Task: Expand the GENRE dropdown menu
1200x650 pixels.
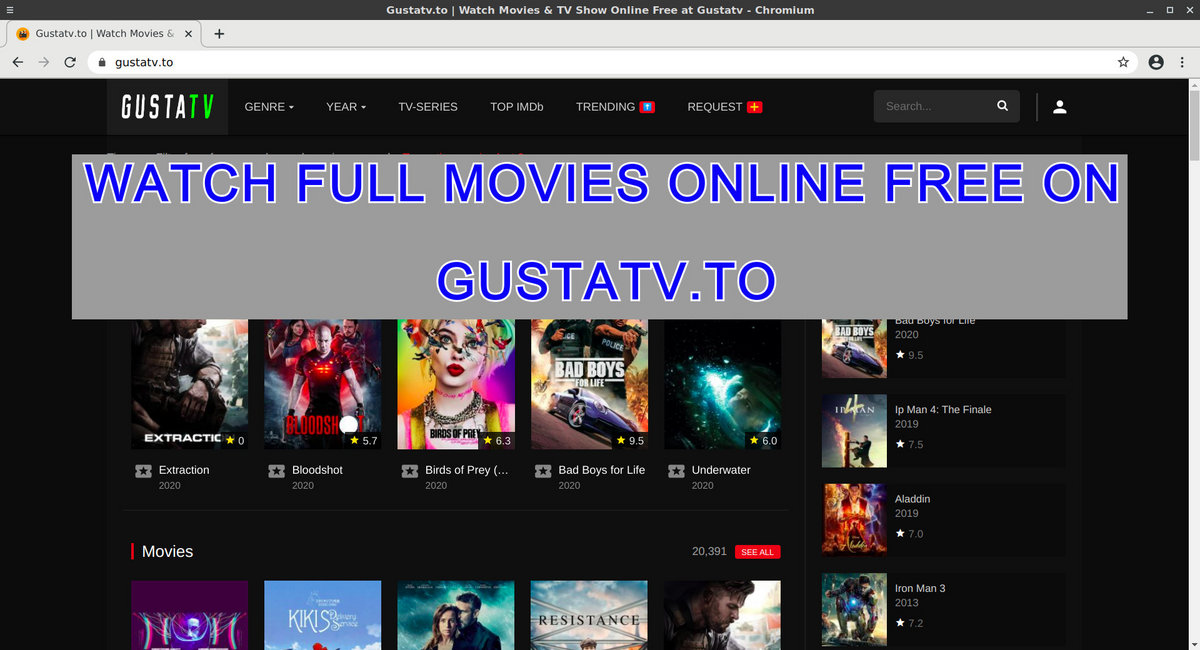Action: click(269, 106)
